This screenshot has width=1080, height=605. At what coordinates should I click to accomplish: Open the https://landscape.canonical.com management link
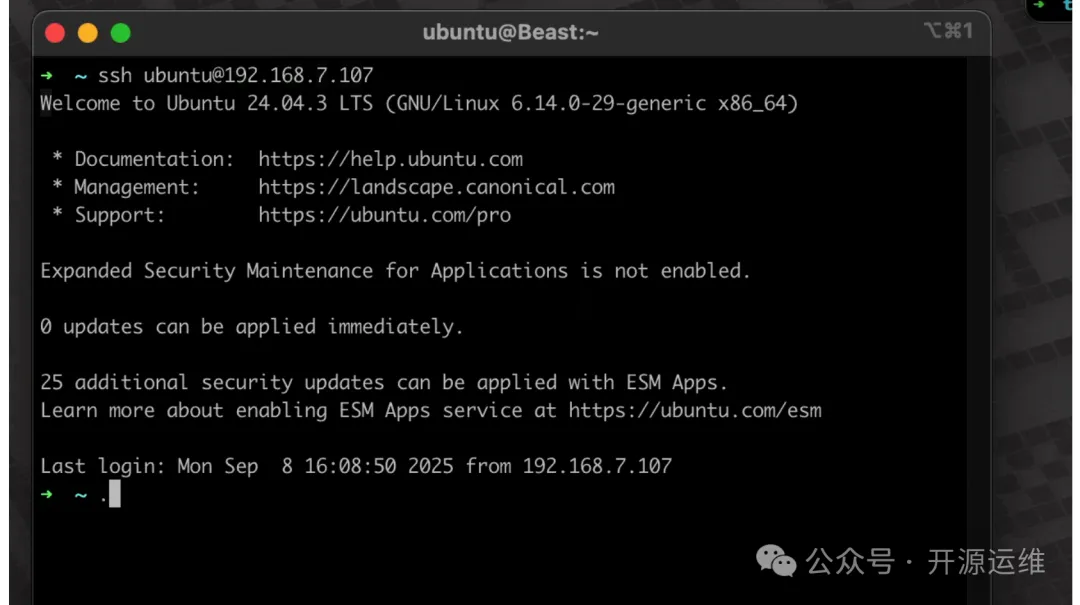(436, 187)
